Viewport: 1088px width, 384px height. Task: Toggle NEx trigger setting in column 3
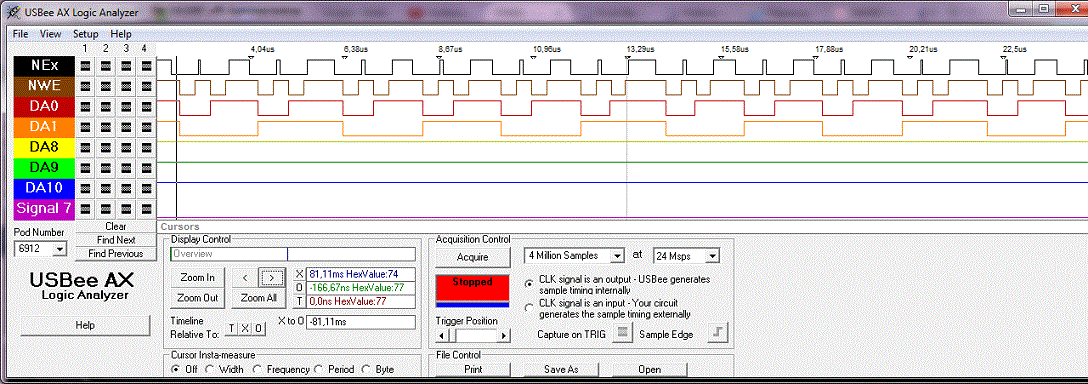[126, 67]
